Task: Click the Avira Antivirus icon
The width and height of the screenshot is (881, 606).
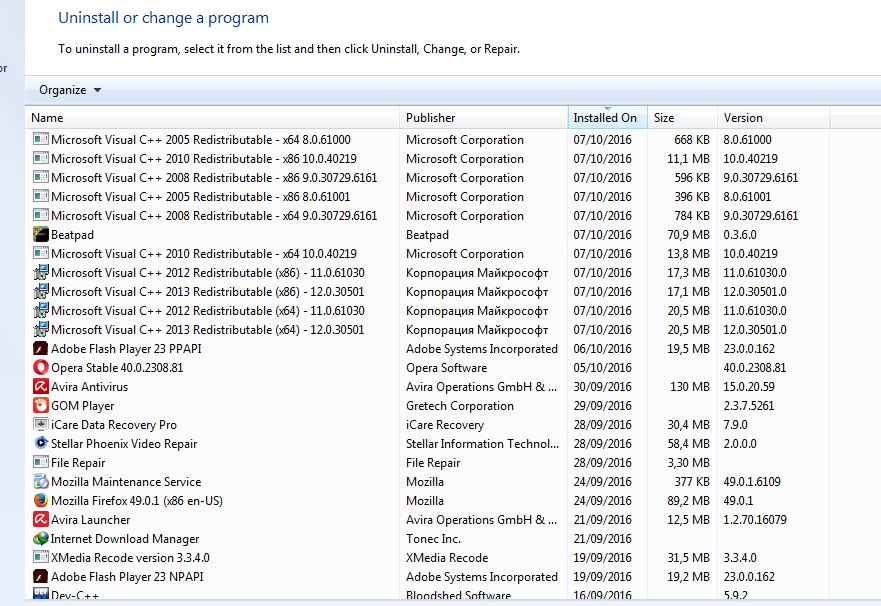Action: pos(40,386)
